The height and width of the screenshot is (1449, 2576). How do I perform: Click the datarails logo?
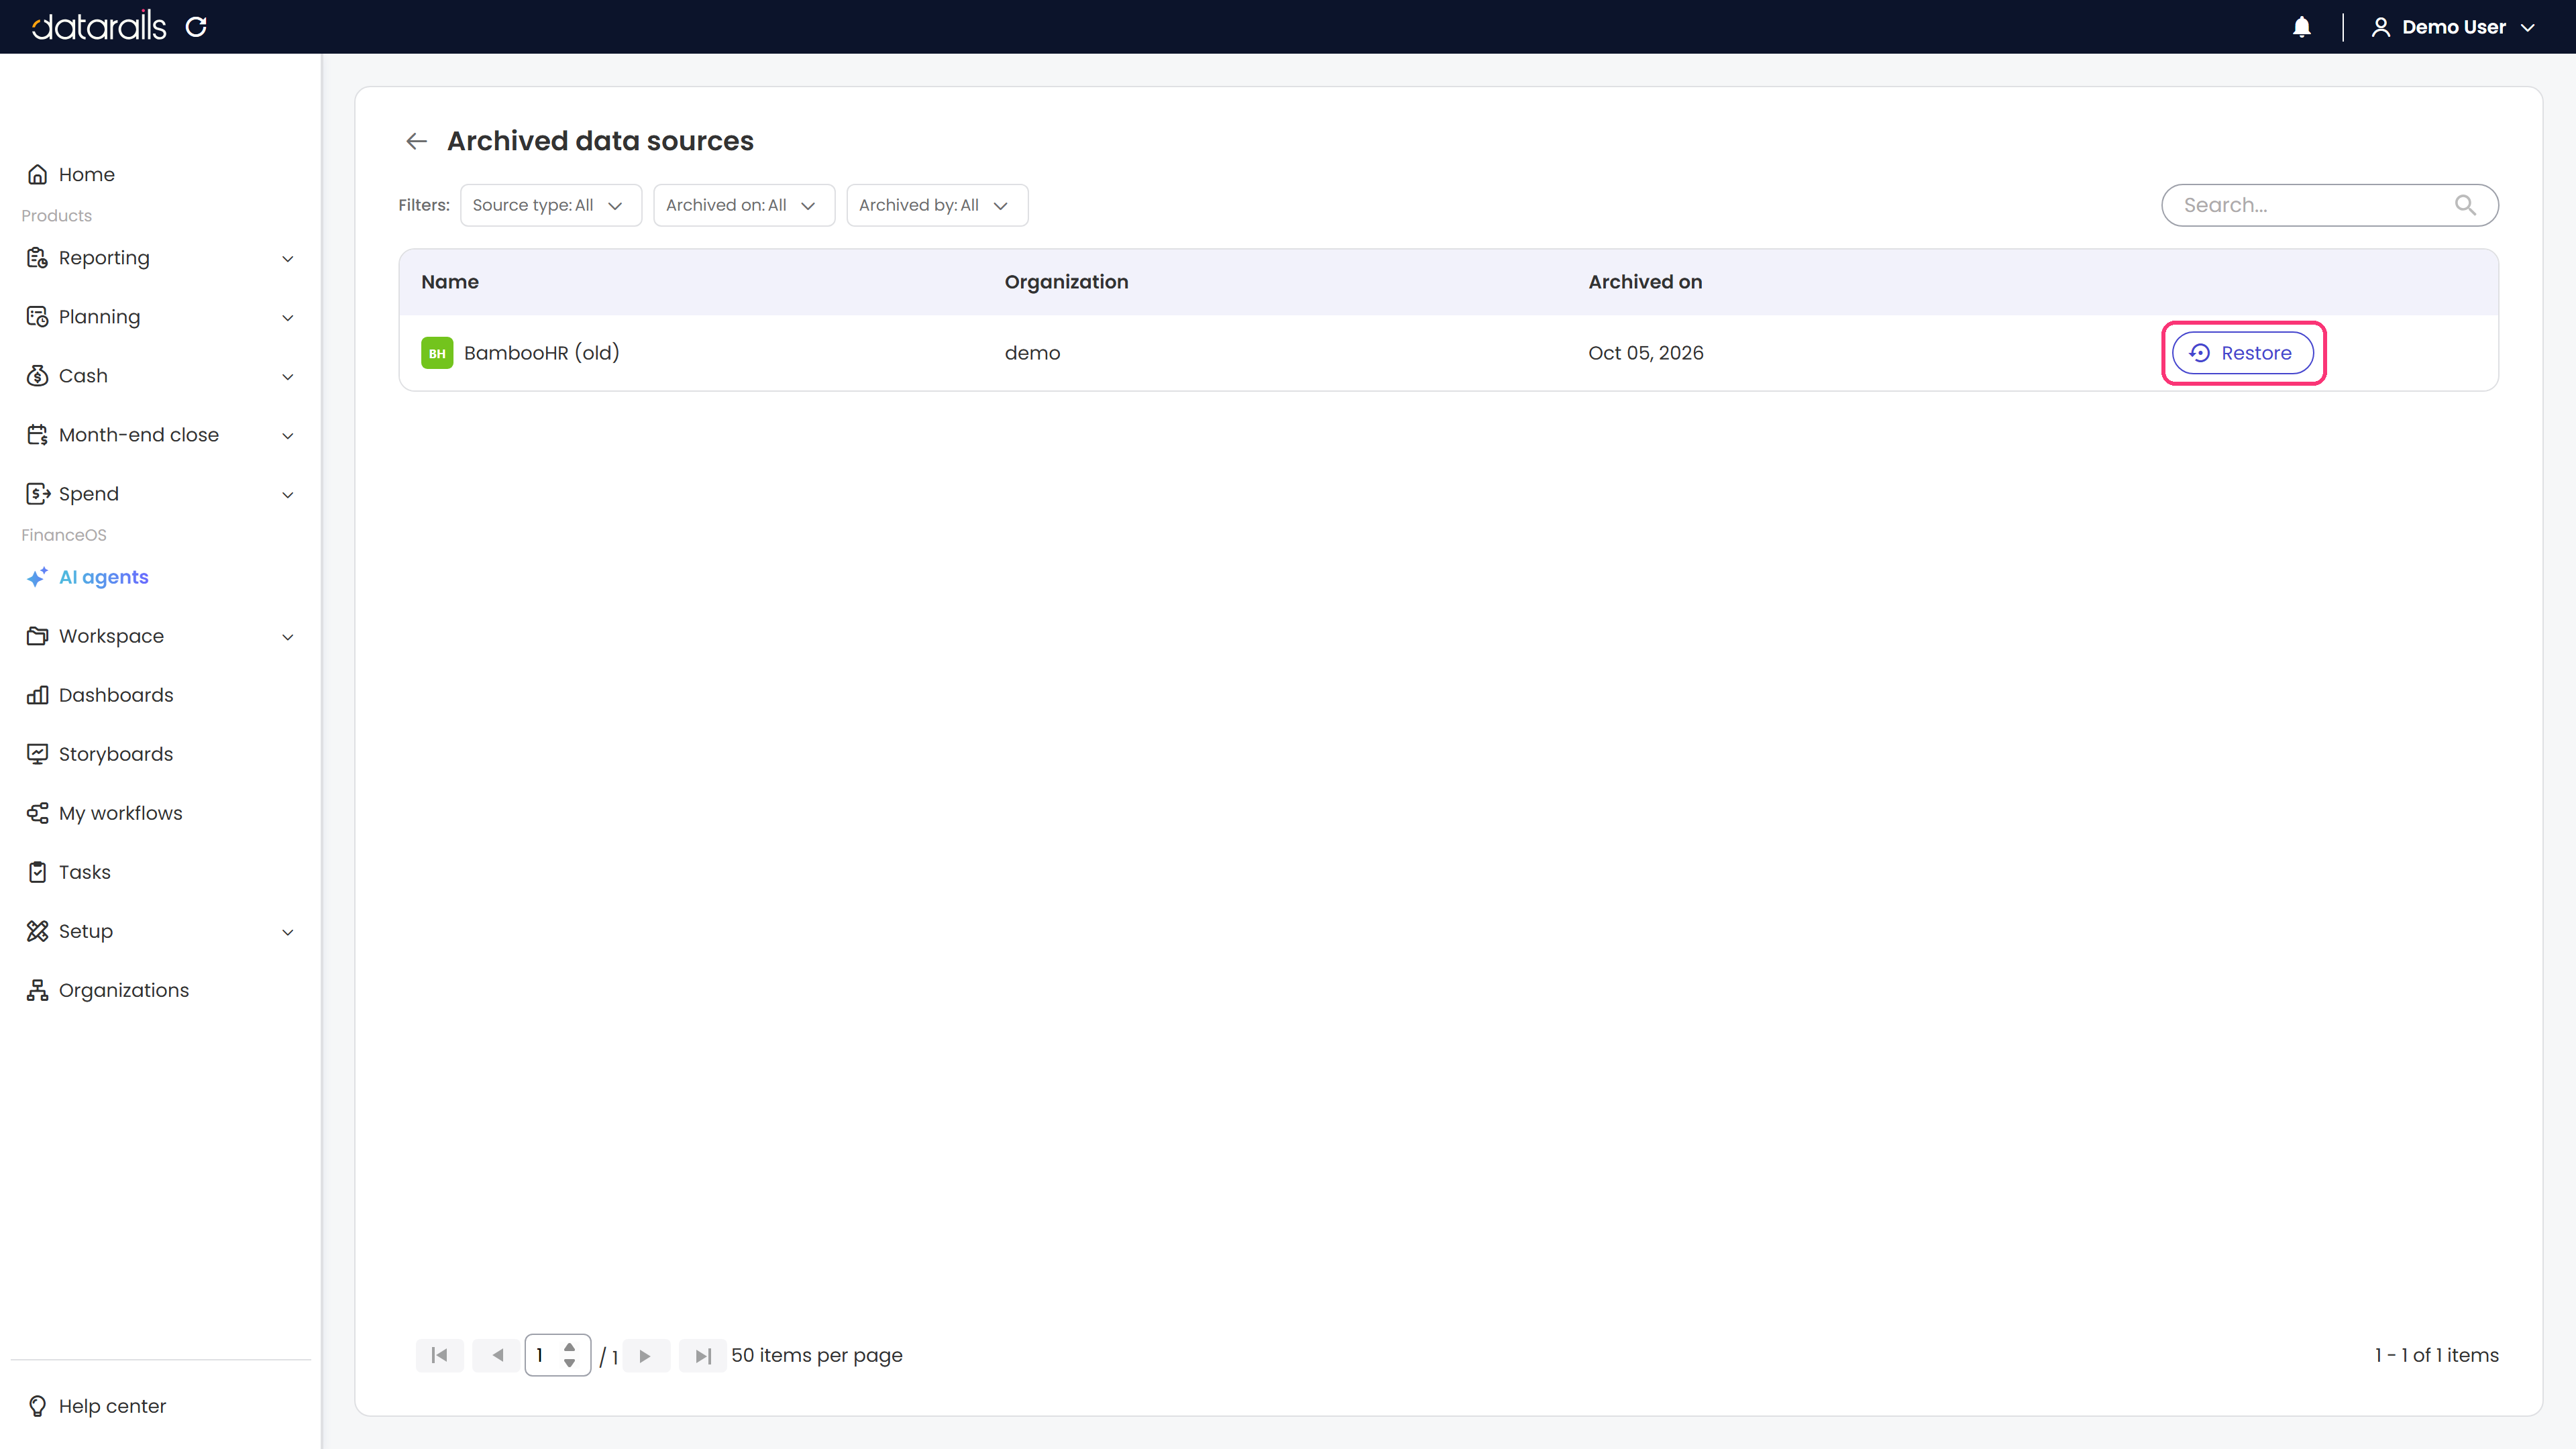[x=99, y=27]
